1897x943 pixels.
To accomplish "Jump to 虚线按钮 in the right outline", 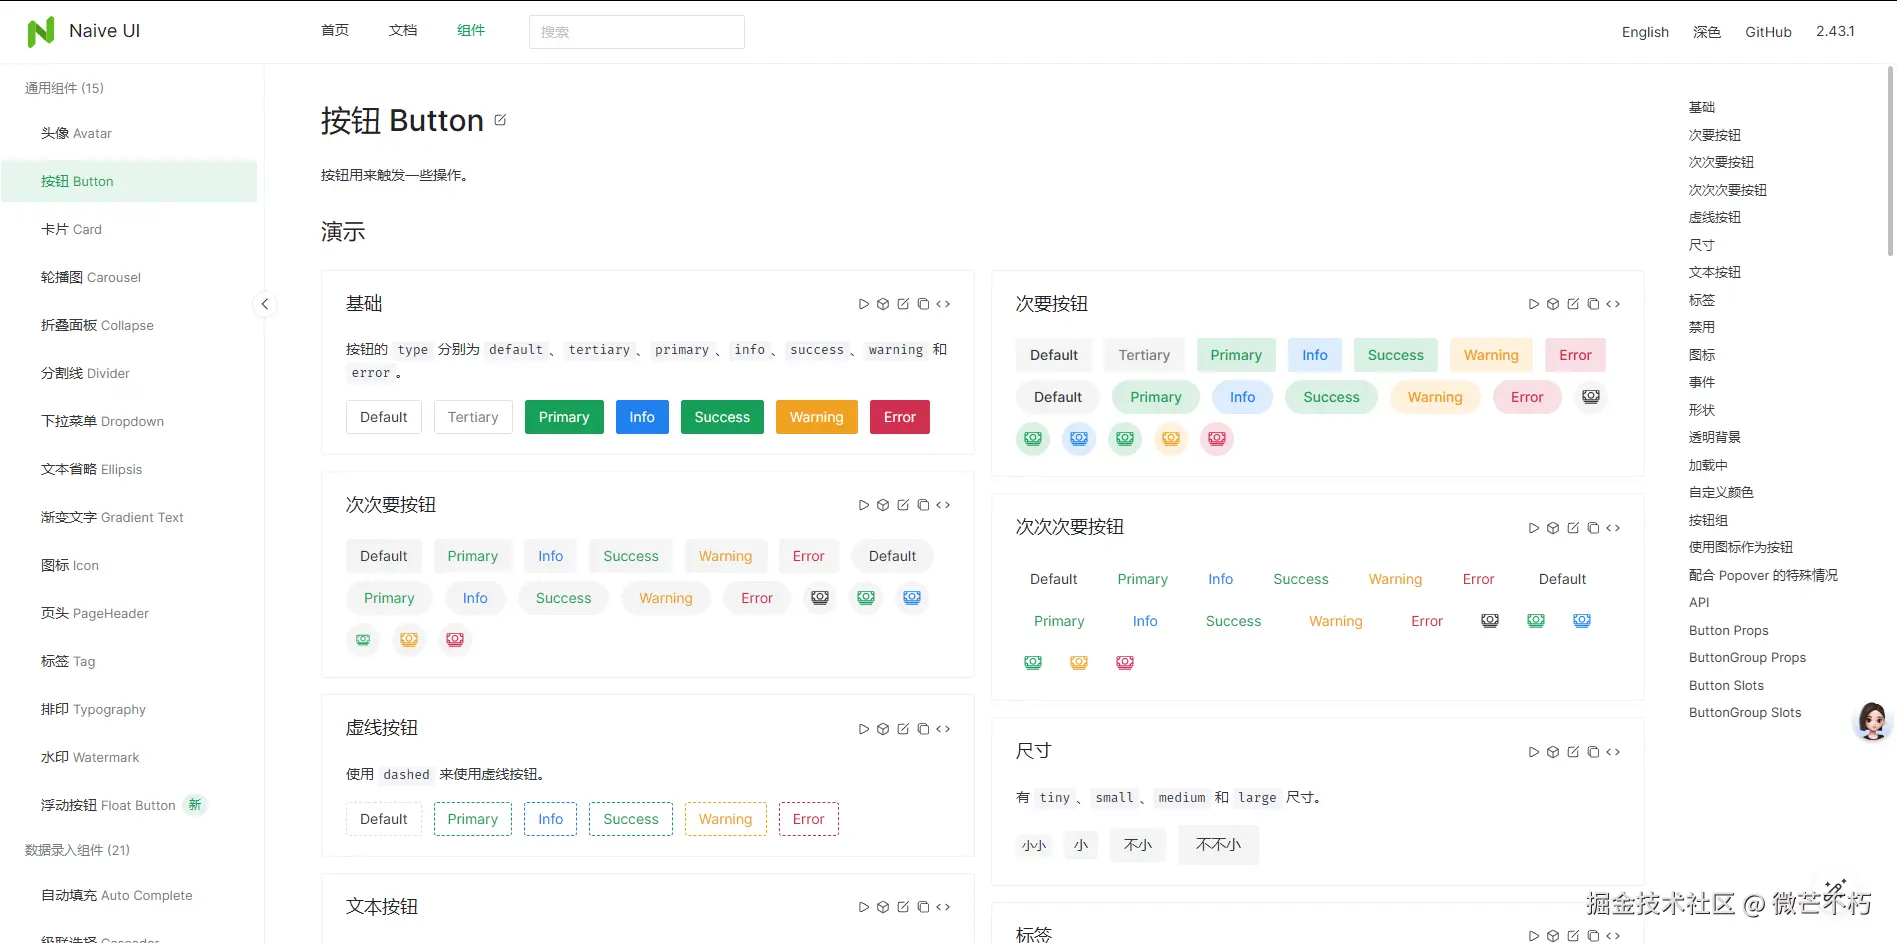I will point(1714,217).
